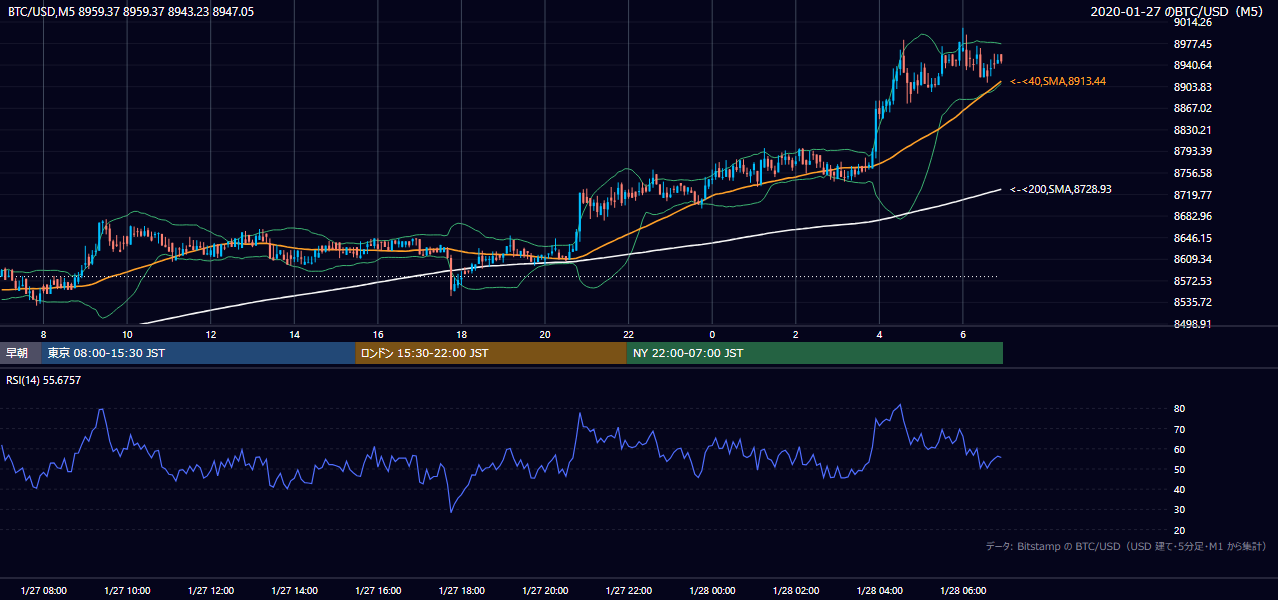The width and height of the screenshot is (1278, 600).
Task: Click hour label 0 under the price chart
Action: (712, 334)
